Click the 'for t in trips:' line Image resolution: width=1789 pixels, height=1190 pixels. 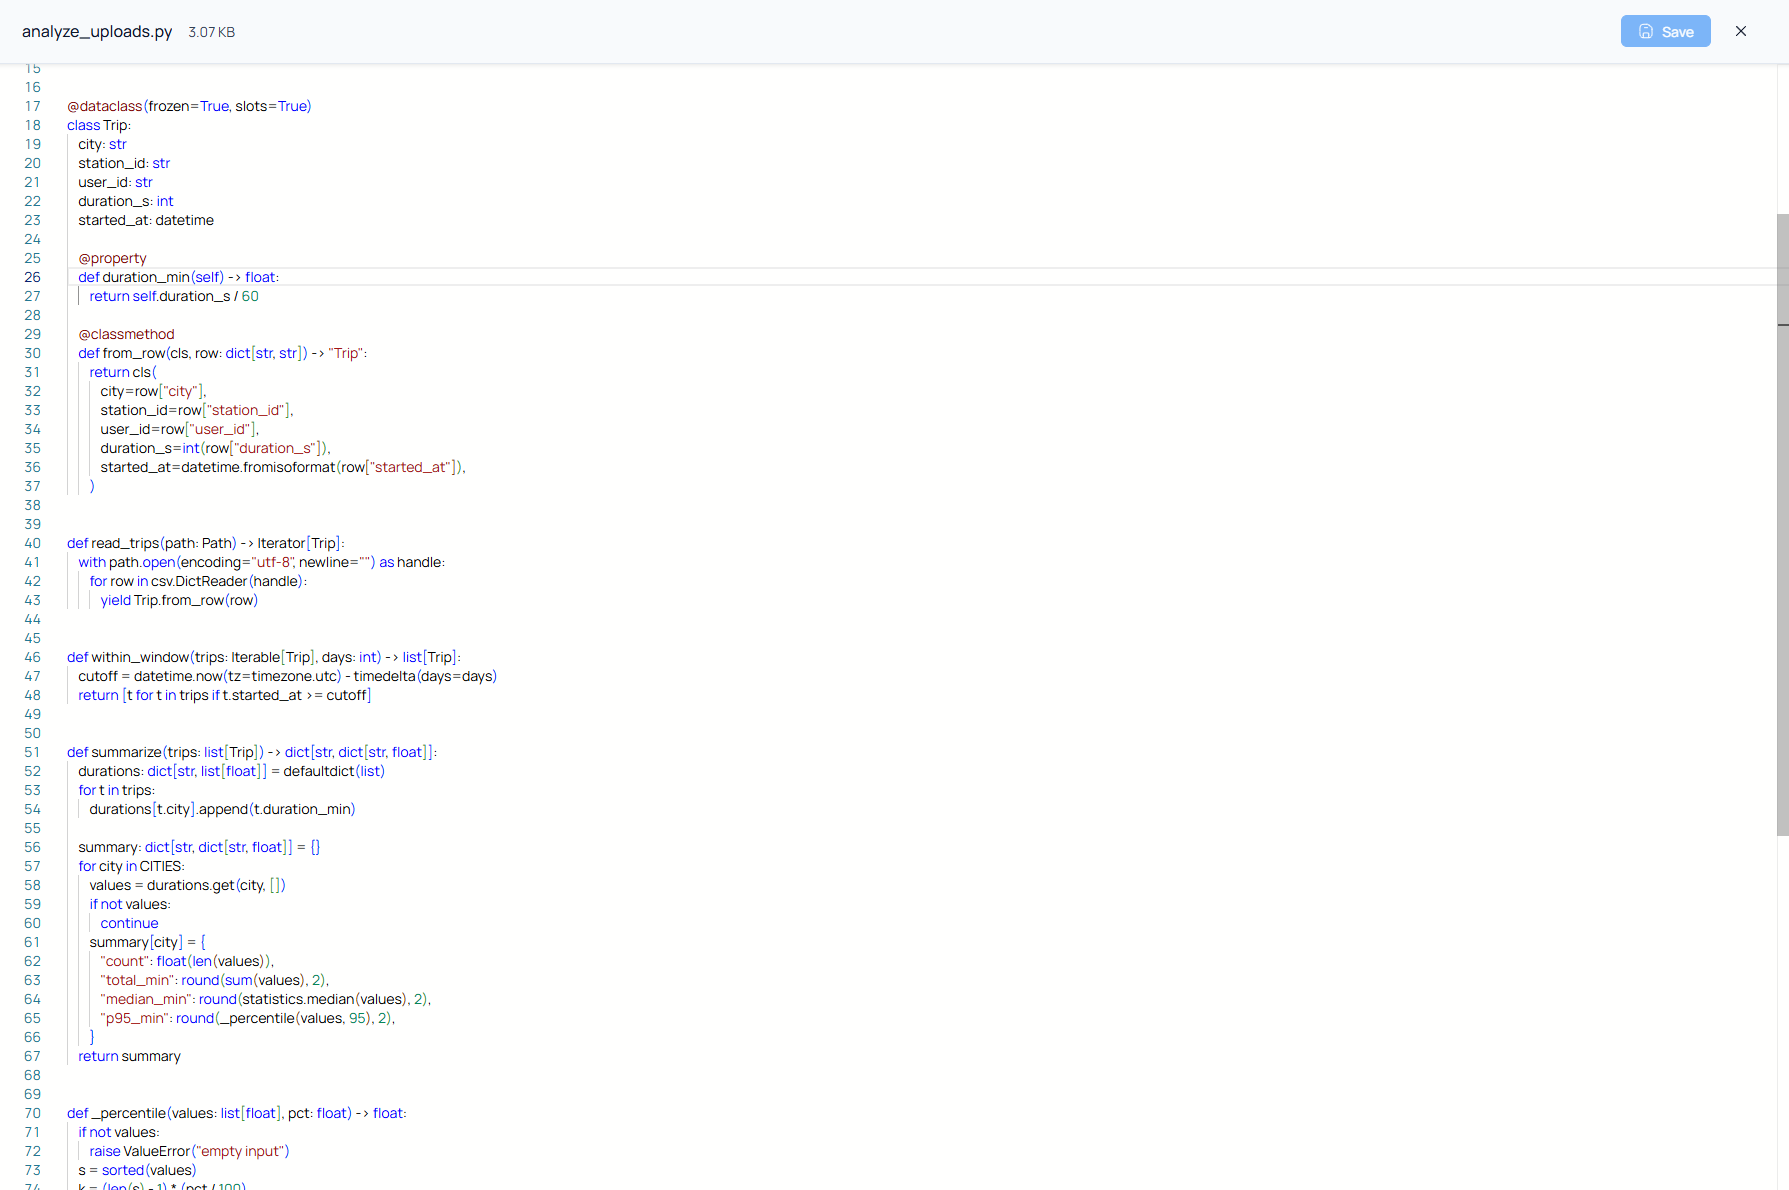tap(117, 790)
